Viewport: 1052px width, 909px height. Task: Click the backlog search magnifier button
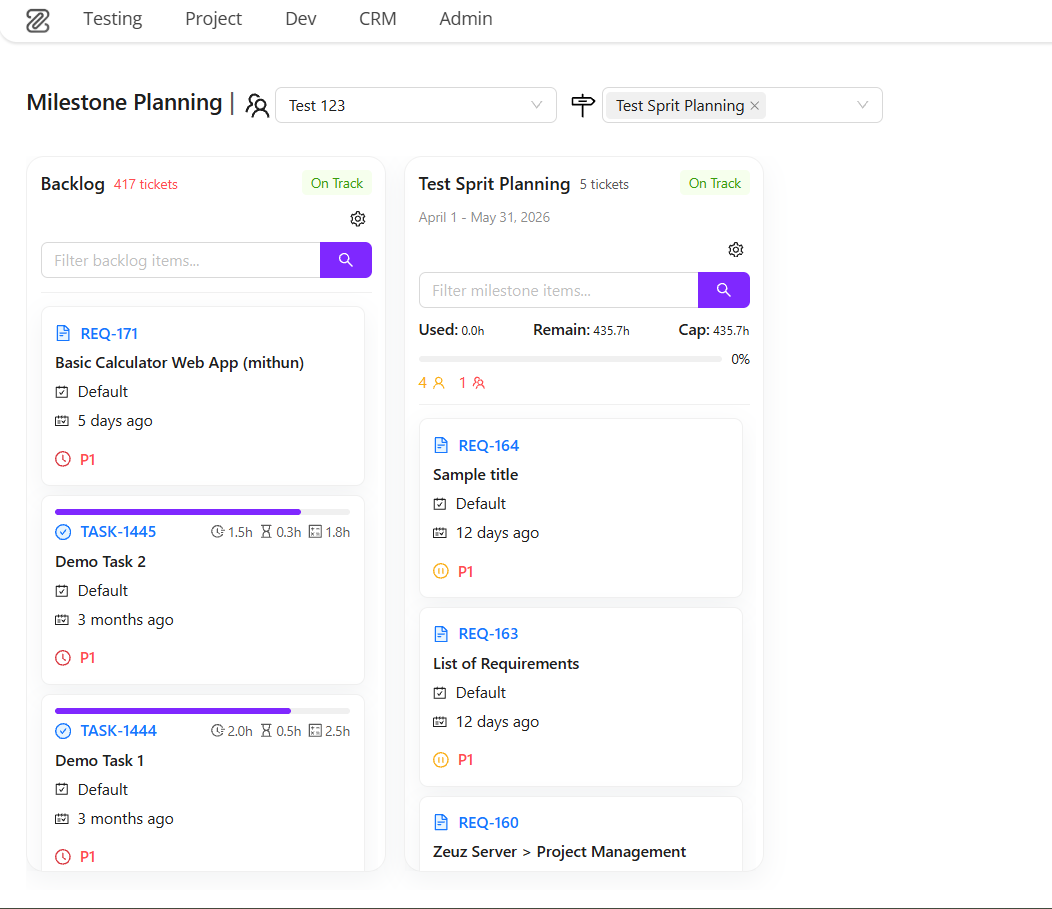click(x=346, y=260)
